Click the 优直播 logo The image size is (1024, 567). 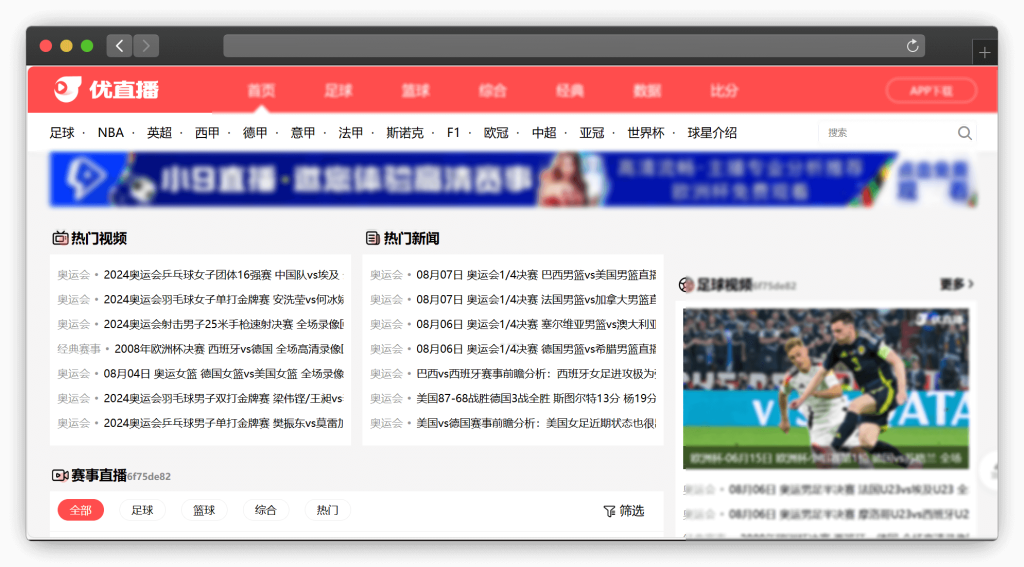(x=106, y=89)
